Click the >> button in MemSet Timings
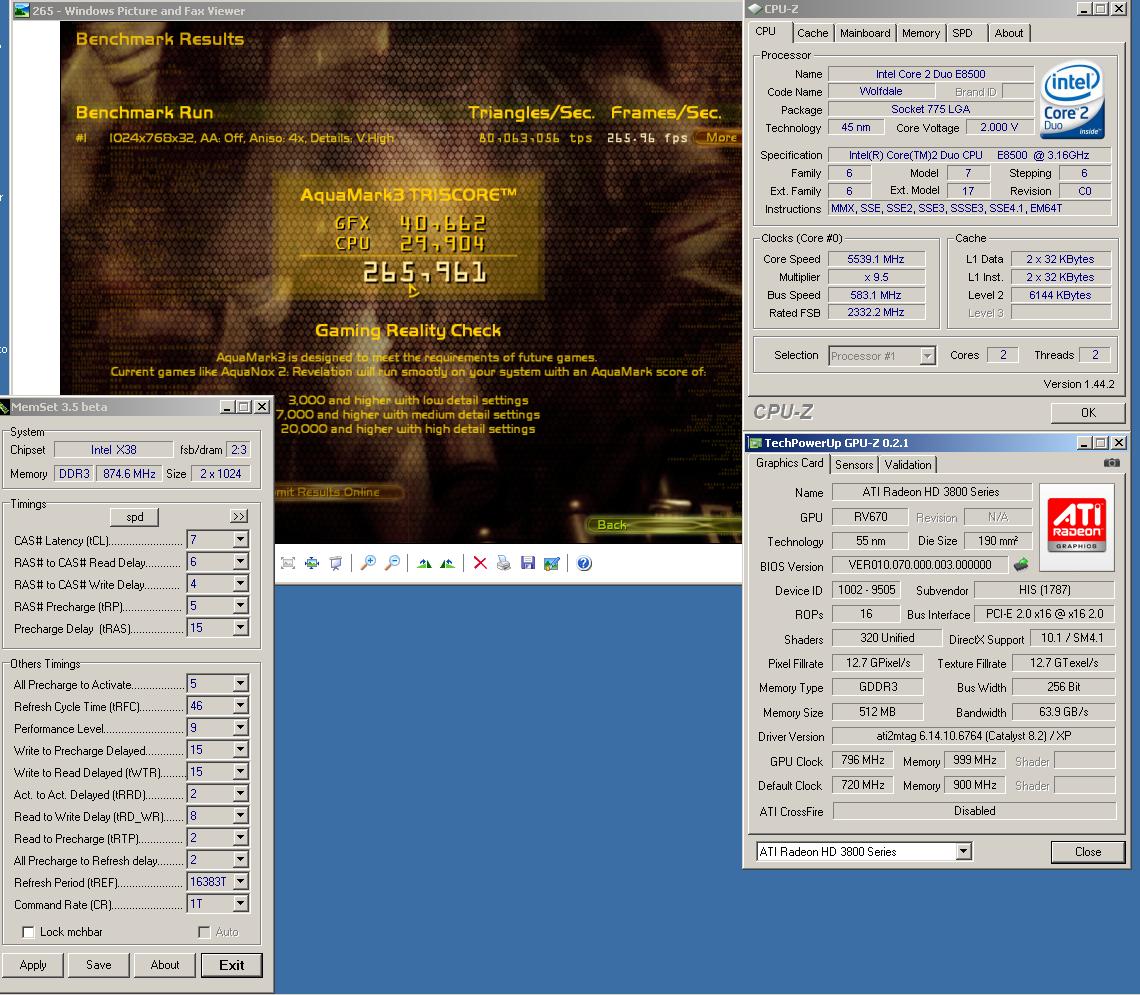The width and height of the screenshot is (1140, 995). click(238, 516)
